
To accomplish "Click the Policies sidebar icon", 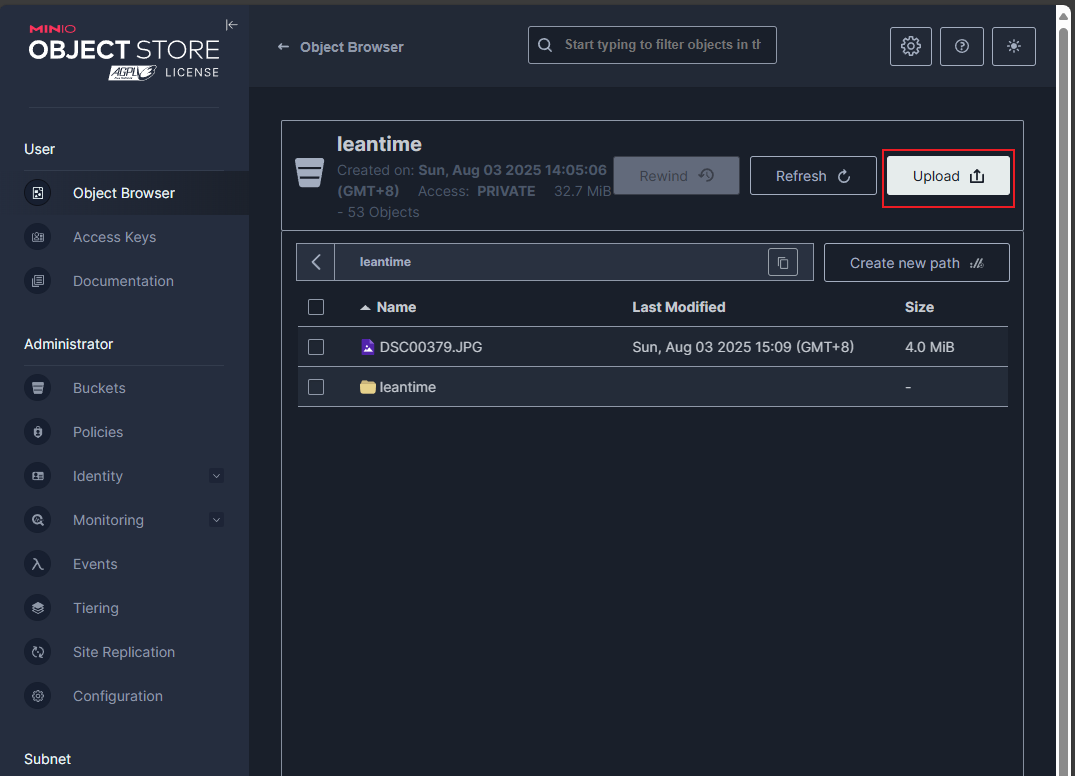I will coord(38,432).
